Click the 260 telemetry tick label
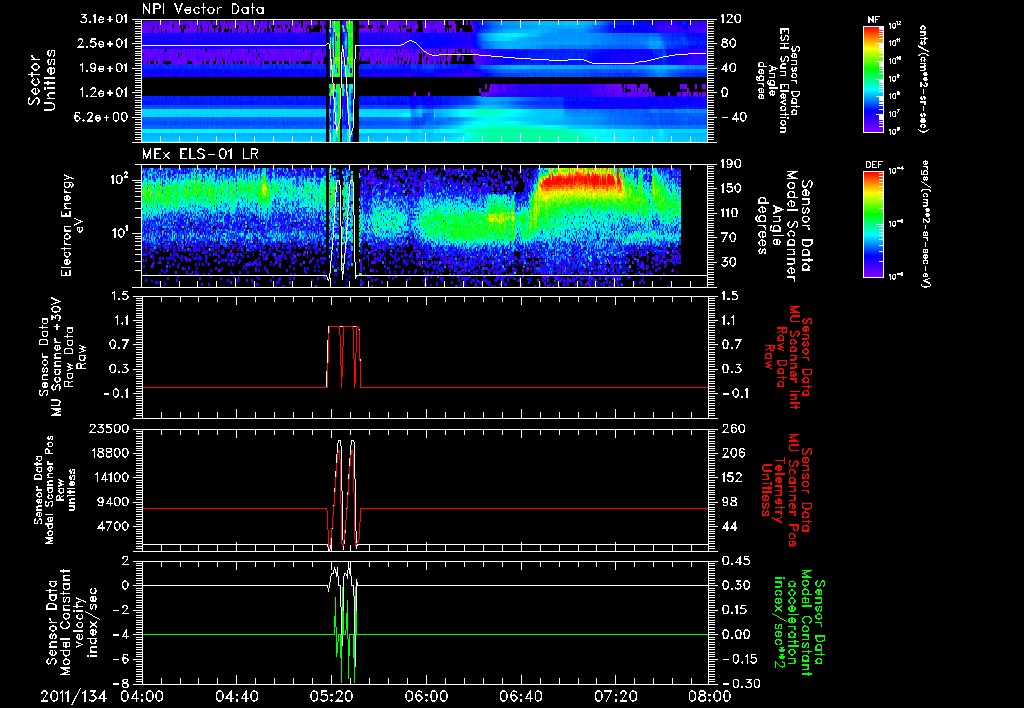 pyautogui.click(x=731, y=429)
